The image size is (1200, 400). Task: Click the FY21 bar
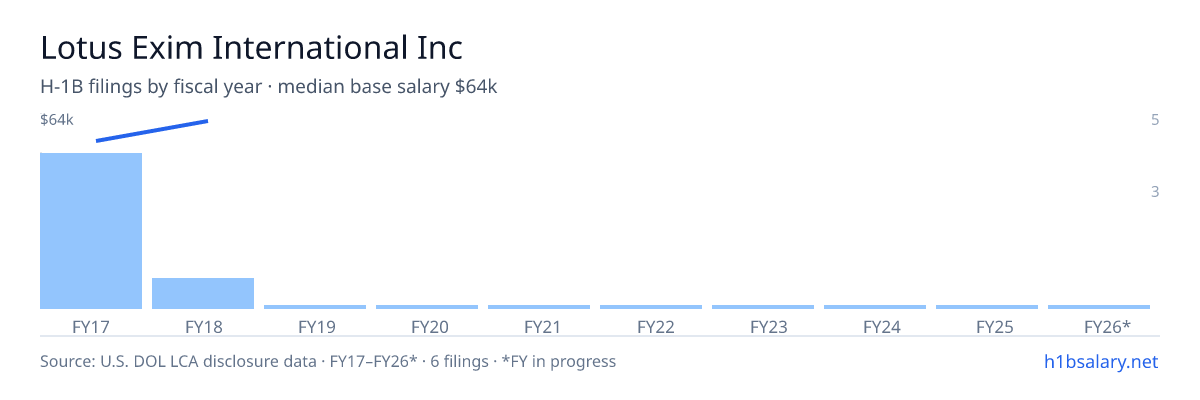(x=539, y=307)
